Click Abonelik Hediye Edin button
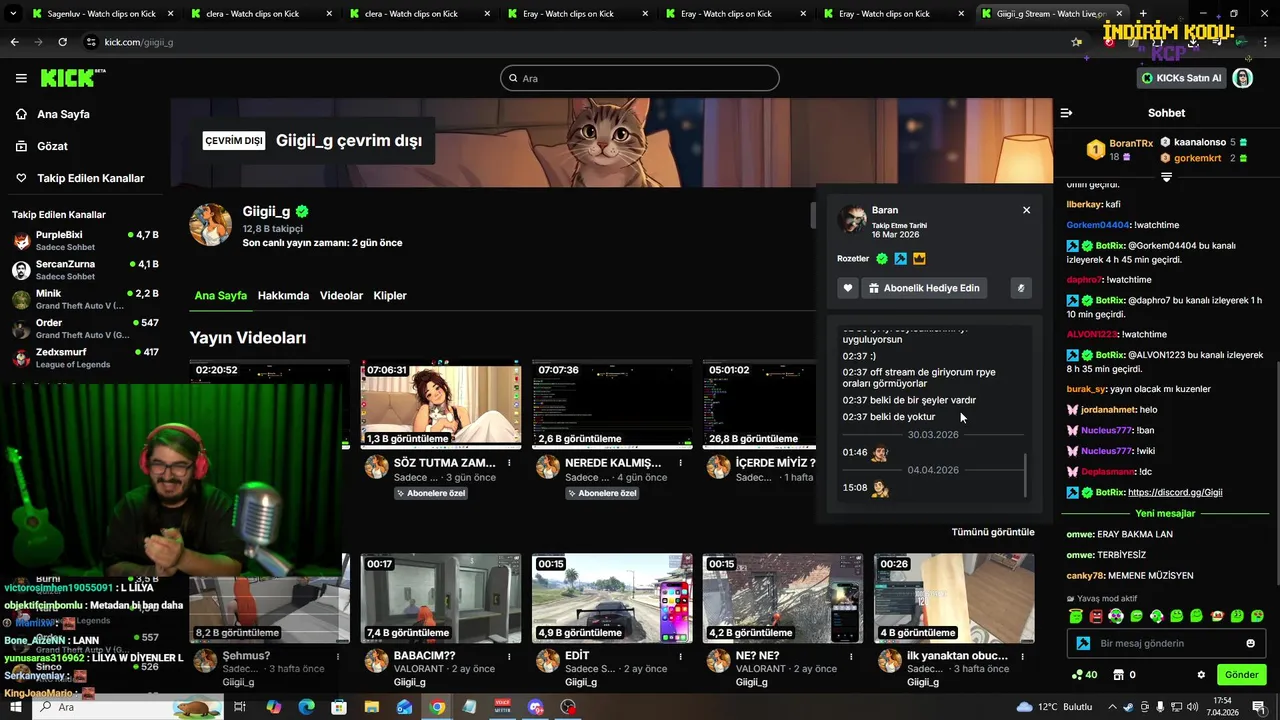1280x720 pixels. pyautogui.click(x=924, y=288)
